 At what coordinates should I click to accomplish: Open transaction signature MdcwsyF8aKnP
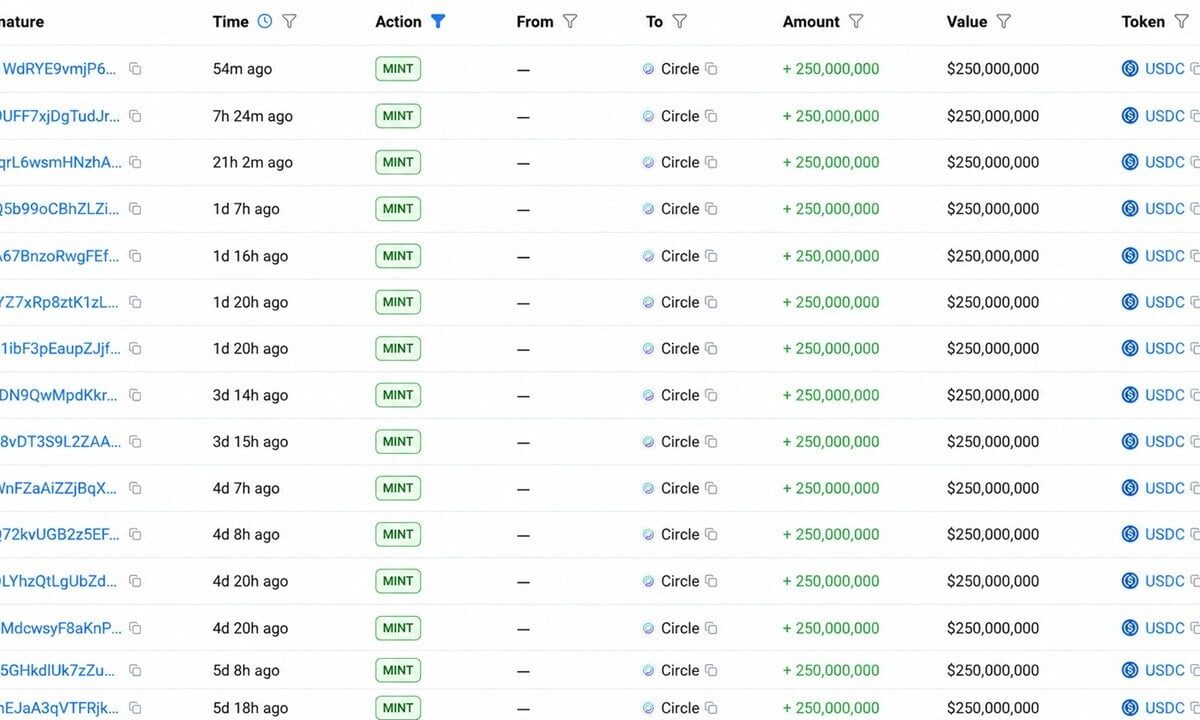pos(60,628)
